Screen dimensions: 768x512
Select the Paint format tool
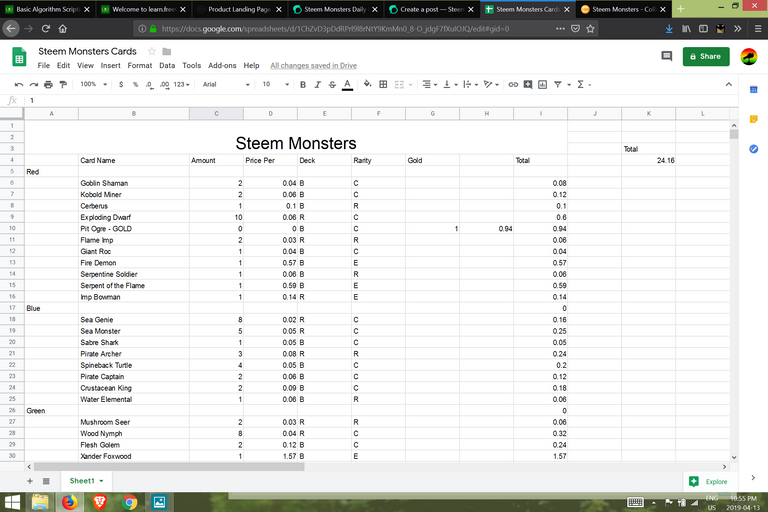[63, 85]
